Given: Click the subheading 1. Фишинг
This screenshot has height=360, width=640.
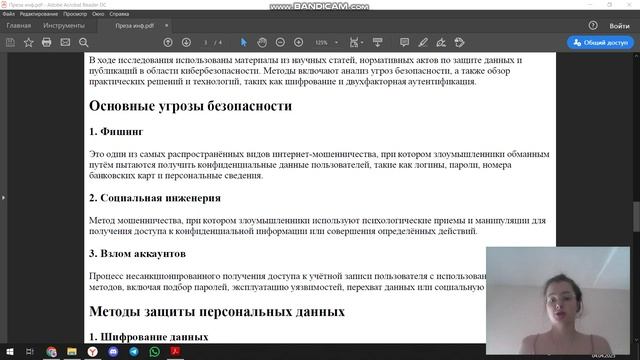Looking at the screenshot, I should pos(116,131).
